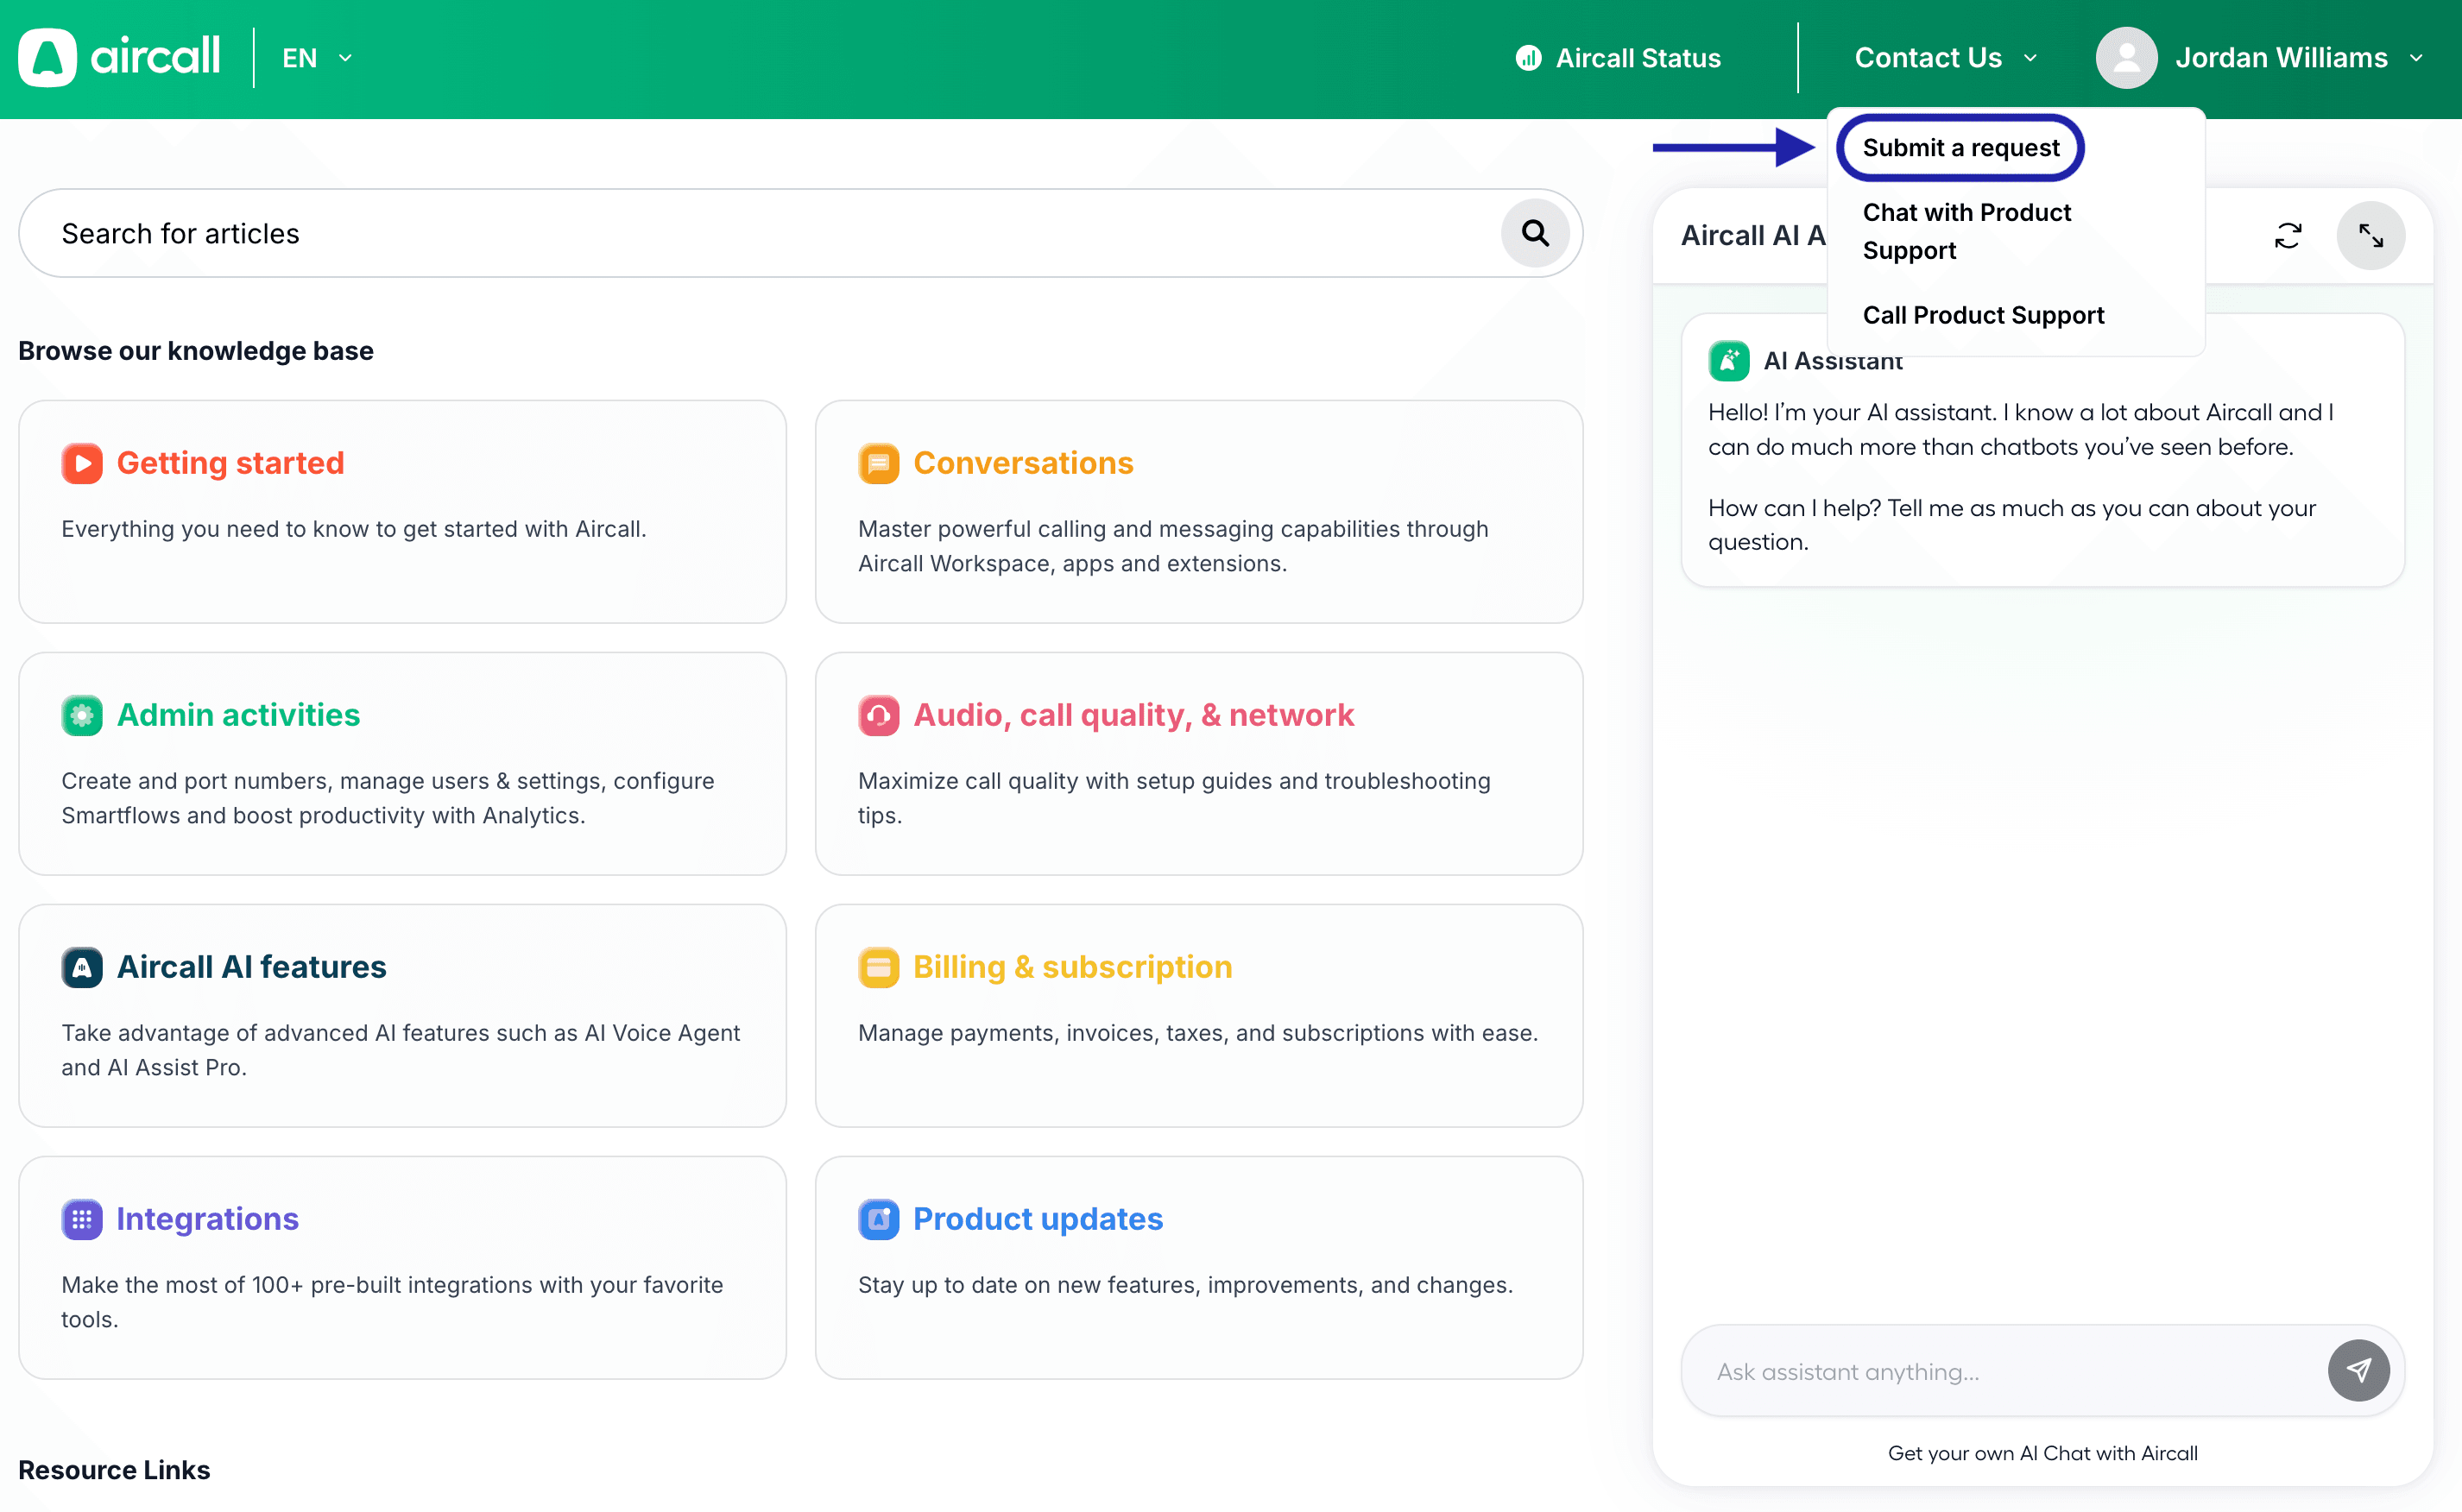Click Jordan Williams avatar icon
2462x1512 pixels.
coord(2125,58)
